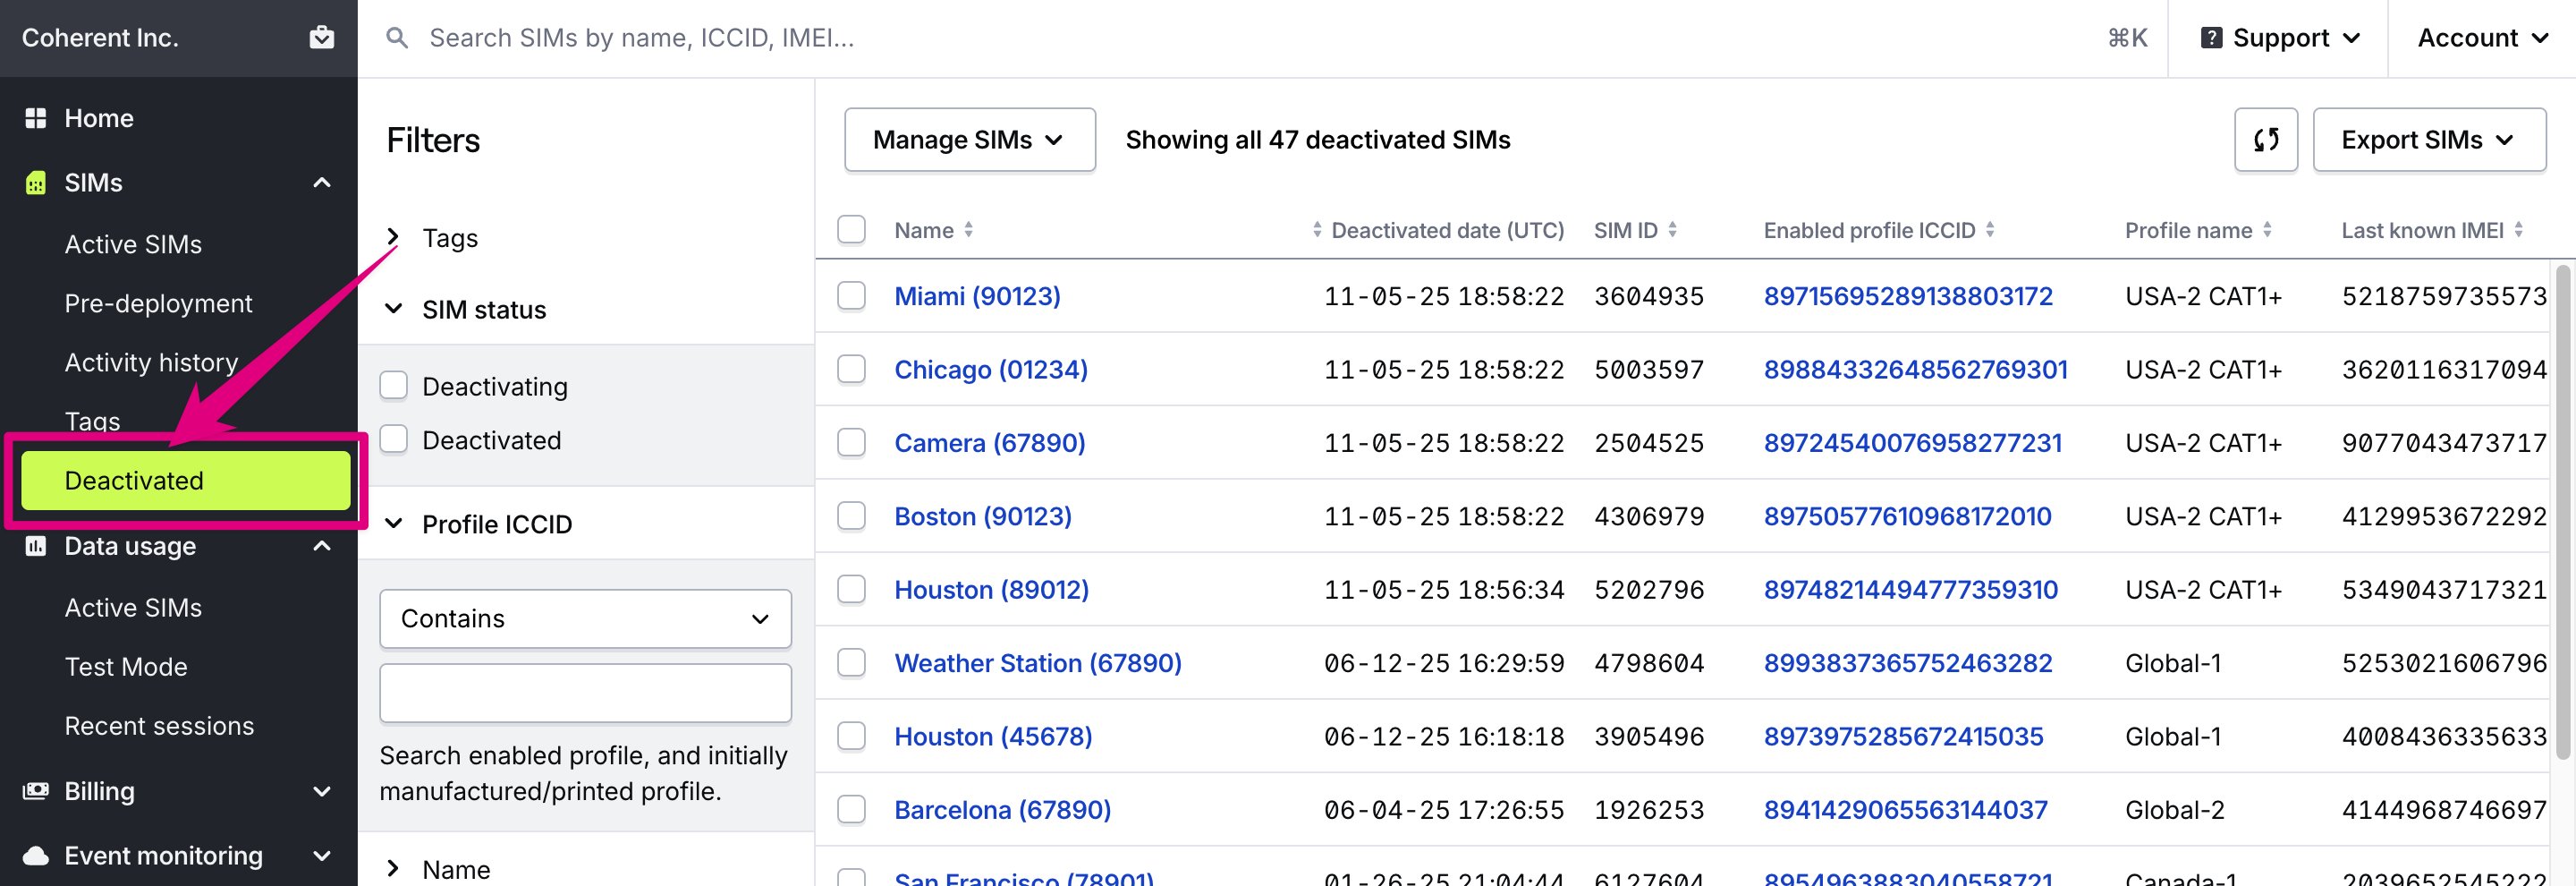Viewport: 2576px width, 886px height.
Task: Select the Houston (89012) row checkbox
Action: pyautogui.click(x=851, y=589)
